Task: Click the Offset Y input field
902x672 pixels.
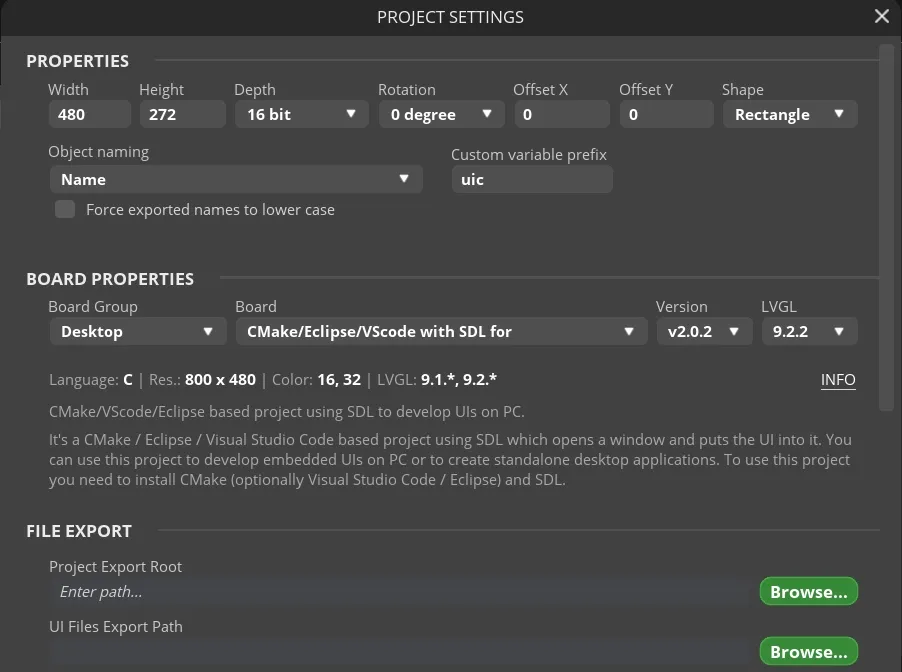Action: coord(667,114)
